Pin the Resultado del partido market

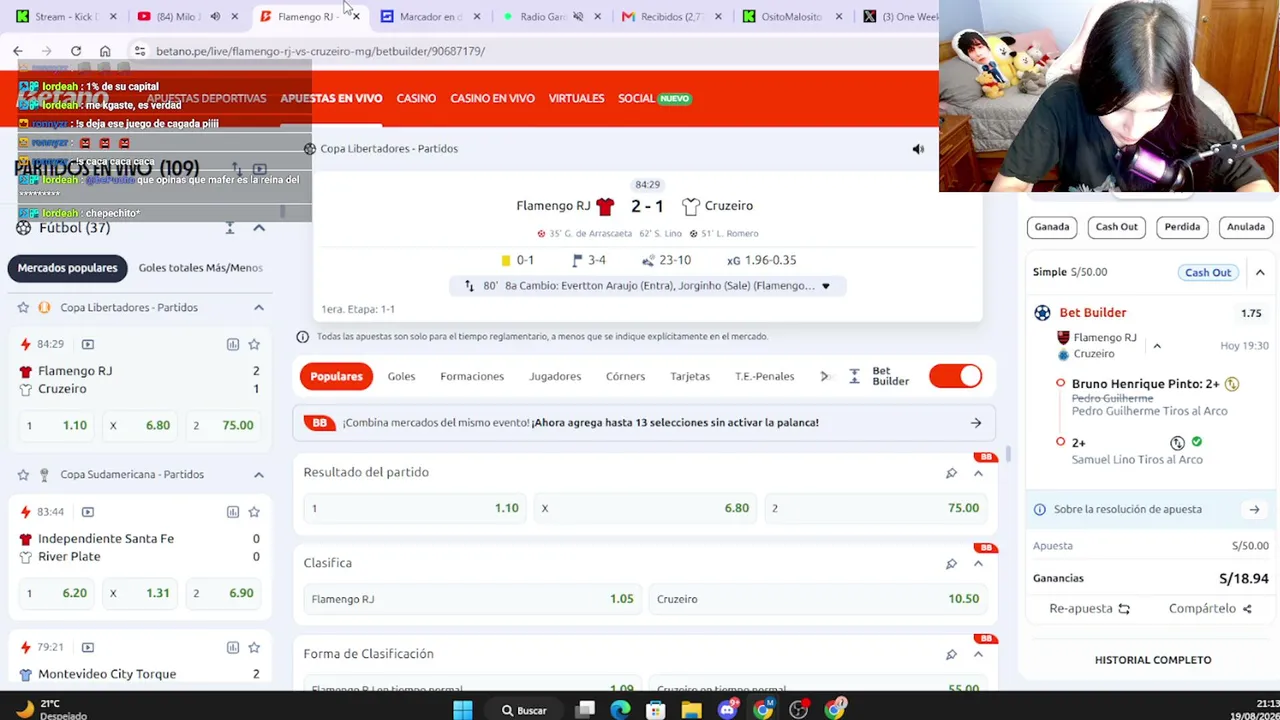(x=951, y=473)
